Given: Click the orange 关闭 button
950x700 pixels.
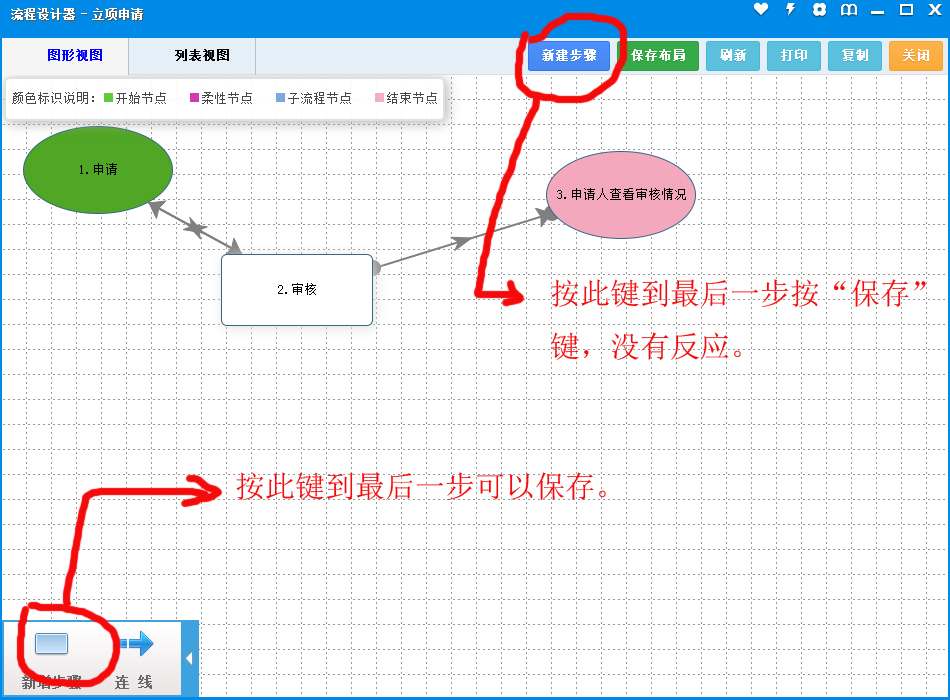Looking at the screenshot, I should tap(915, 56).
